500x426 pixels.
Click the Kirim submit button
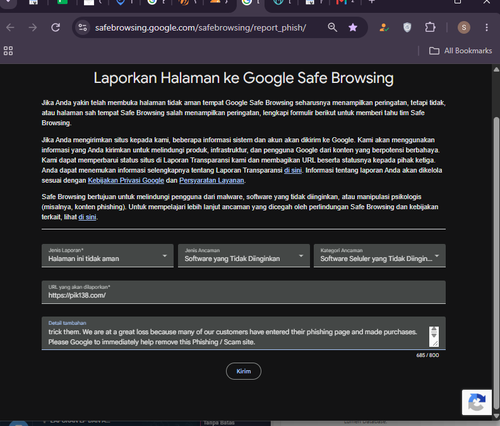(x=244, y=371)
